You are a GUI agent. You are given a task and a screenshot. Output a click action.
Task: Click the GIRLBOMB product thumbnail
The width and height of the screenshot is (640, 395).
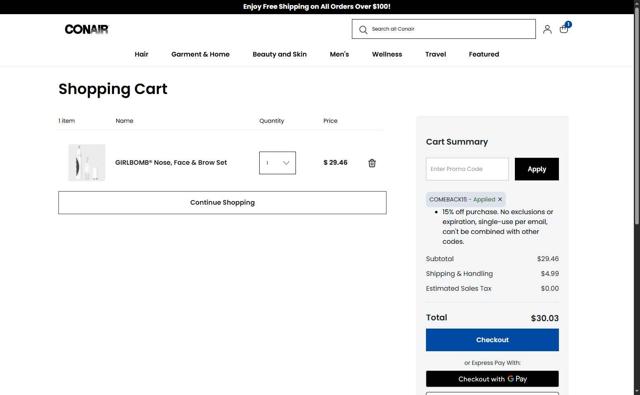point(87,162)
